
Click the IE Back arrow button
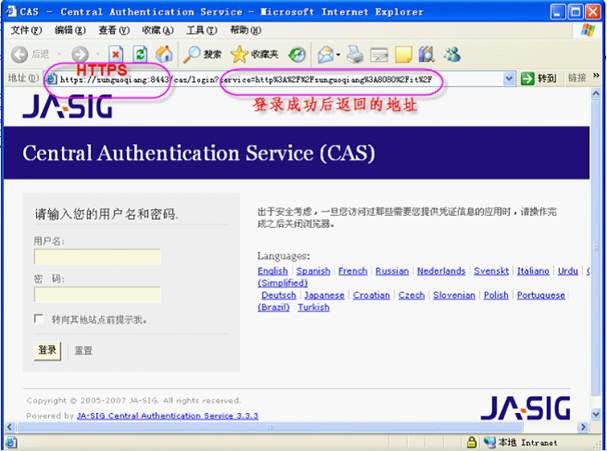tap(19, 55)
